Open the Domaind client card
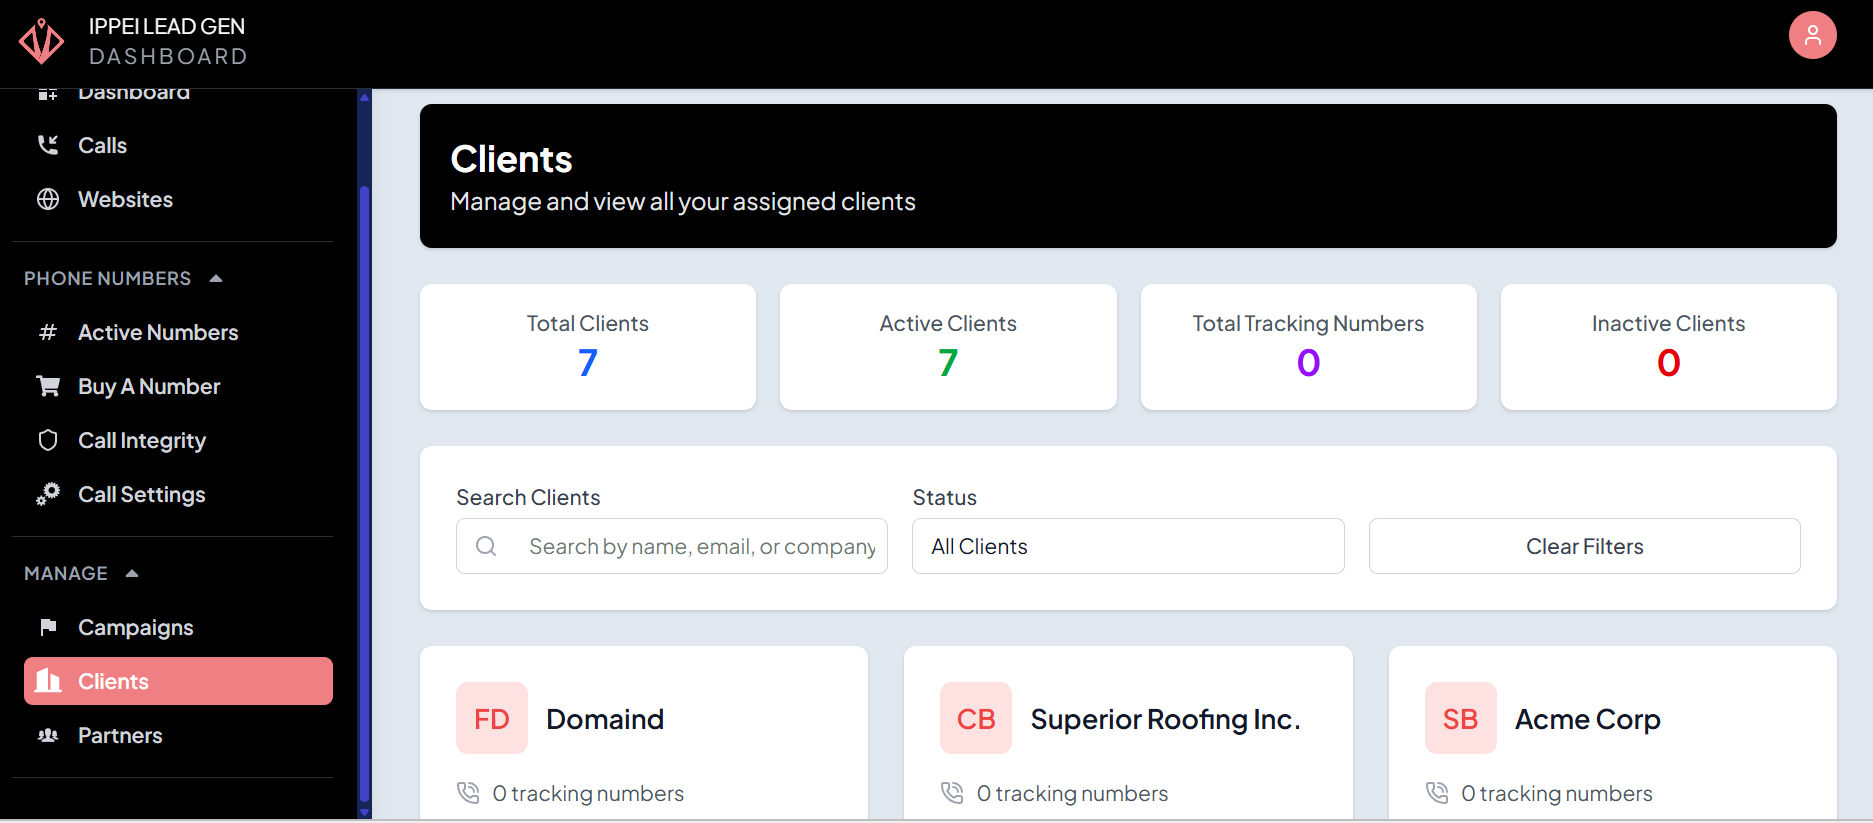The width and height of the screenshot is (1873, 823). pyautogui.click(x=644, y=735)
